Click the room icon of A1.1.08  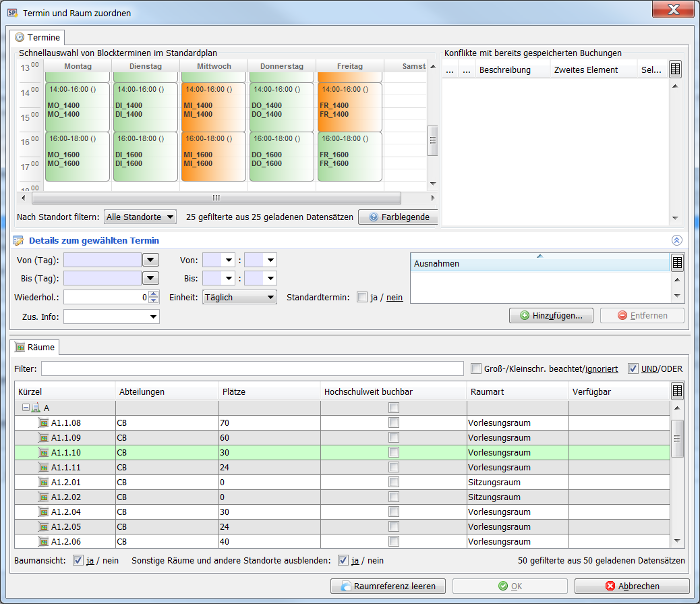click(x=43, y=423)
